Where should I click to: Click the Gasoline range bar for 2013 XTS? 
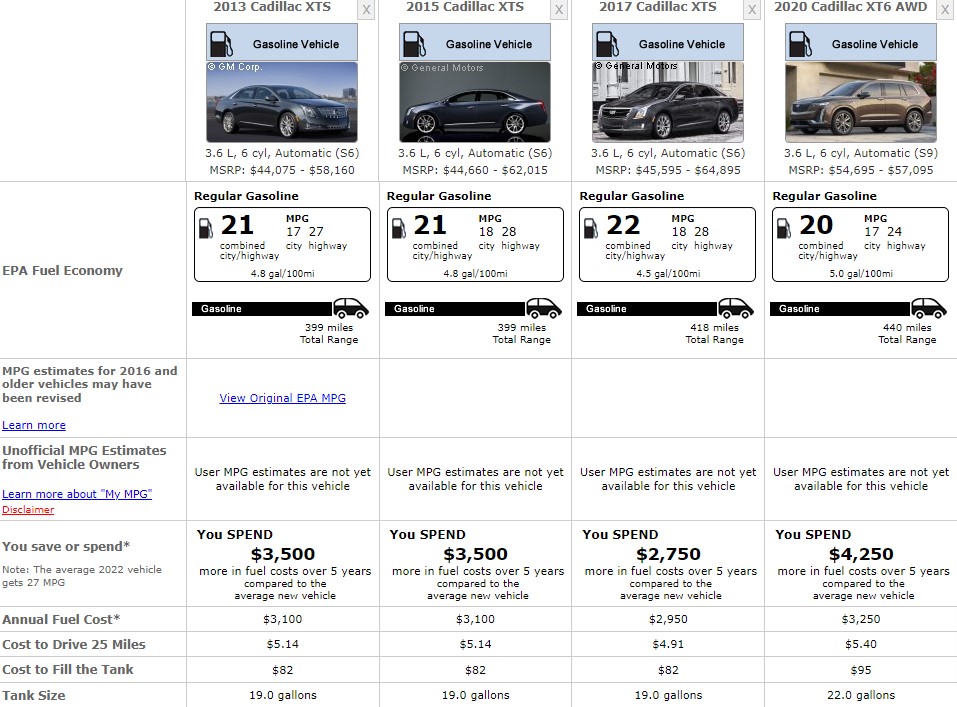[x=262, y=309]
